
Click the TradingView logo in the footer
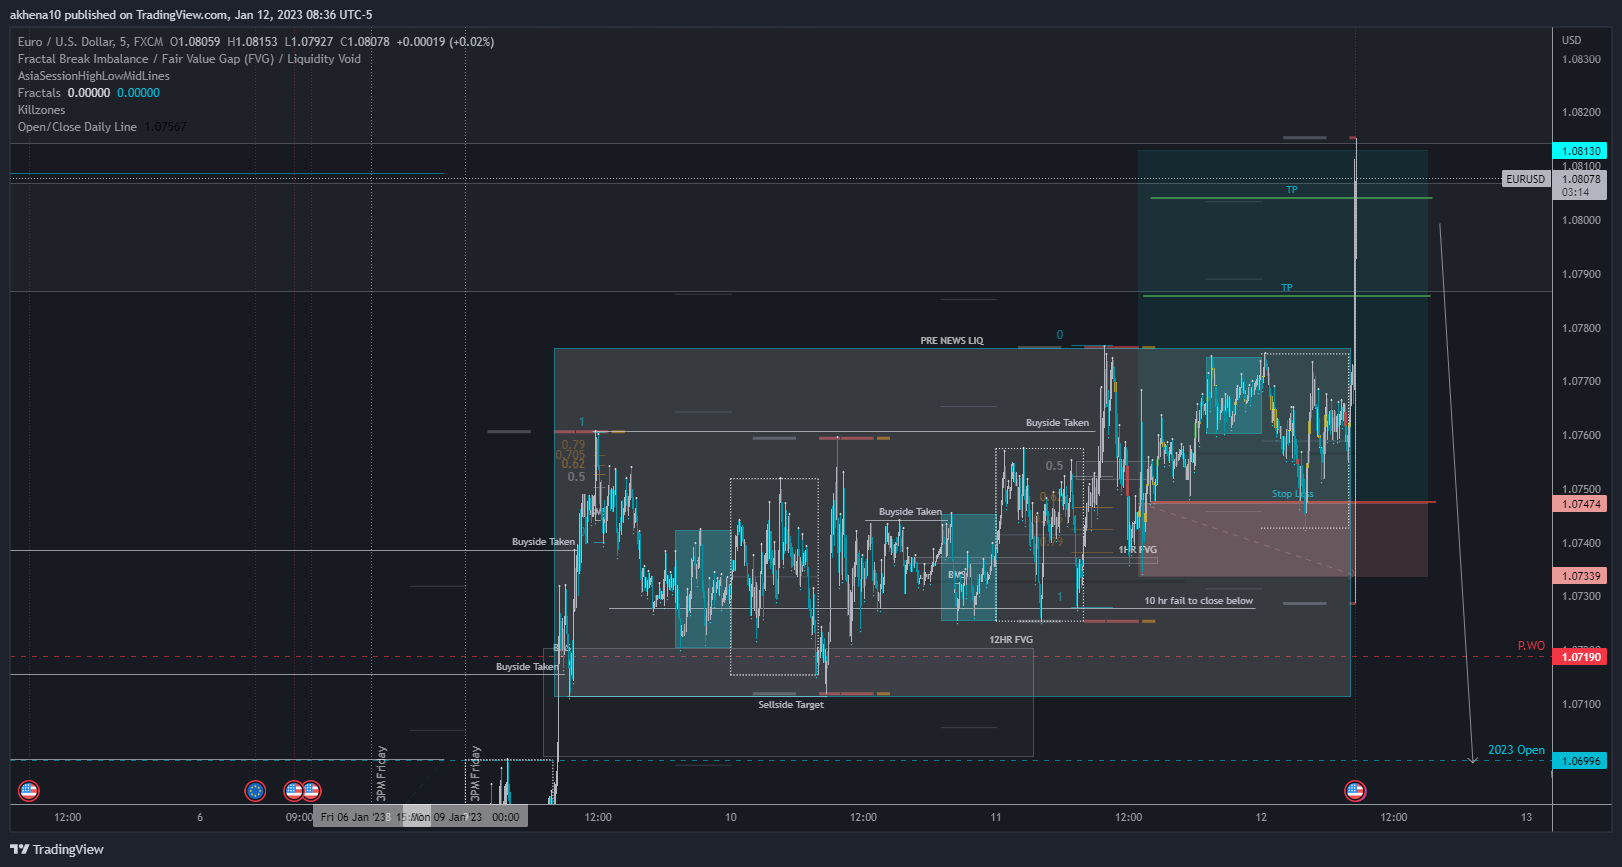pyautogui.click(x=57, y=849)
